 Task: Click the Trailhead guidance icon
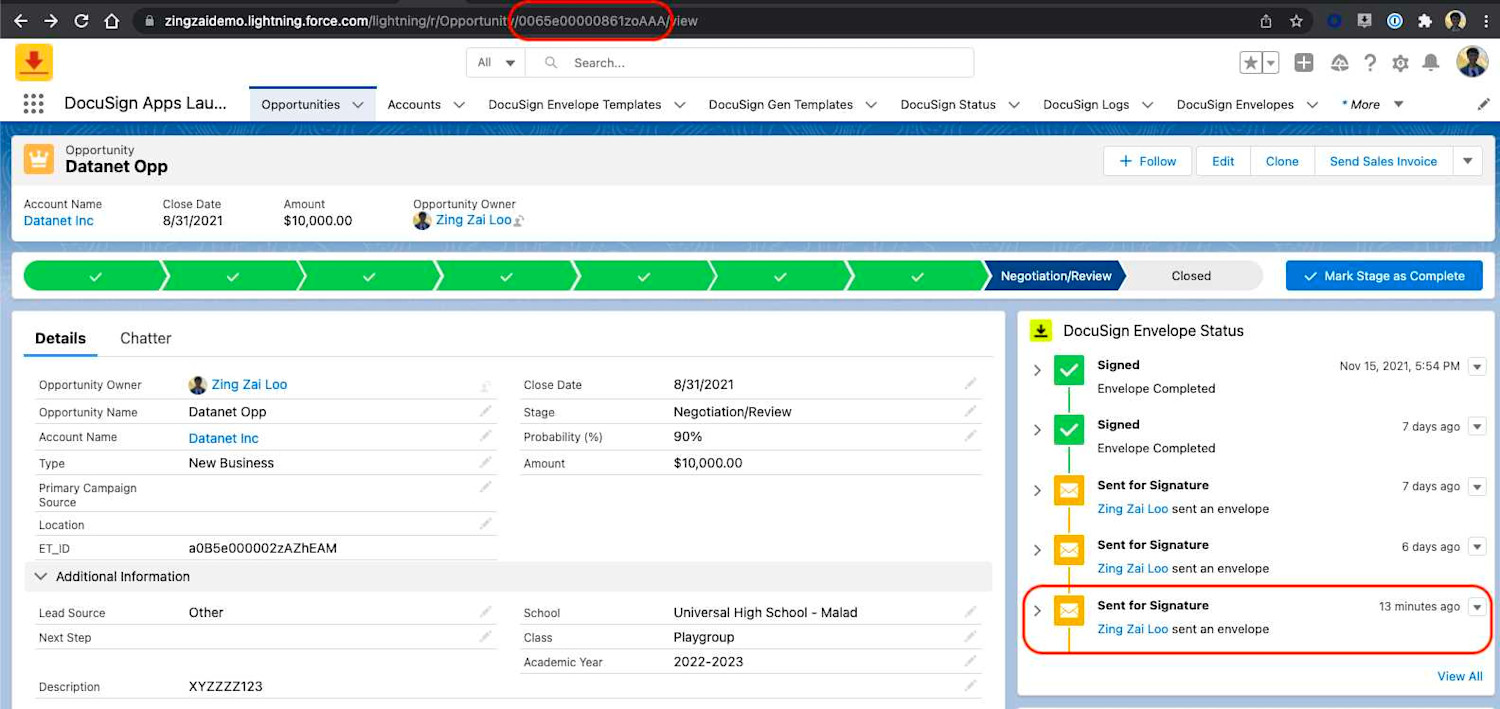pyautogui.click(x=1340, y=62)
